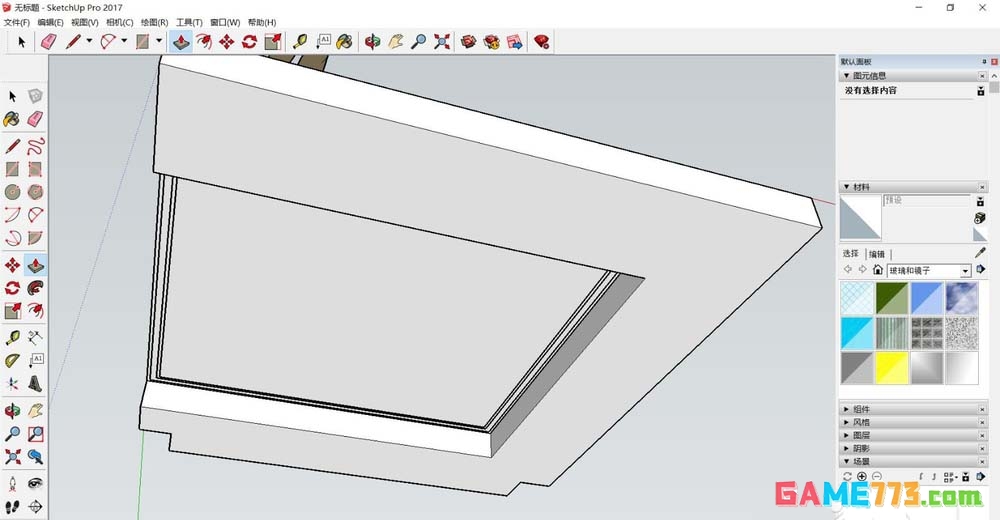Pick the Move tool in top toolbar

pos(226,42)
